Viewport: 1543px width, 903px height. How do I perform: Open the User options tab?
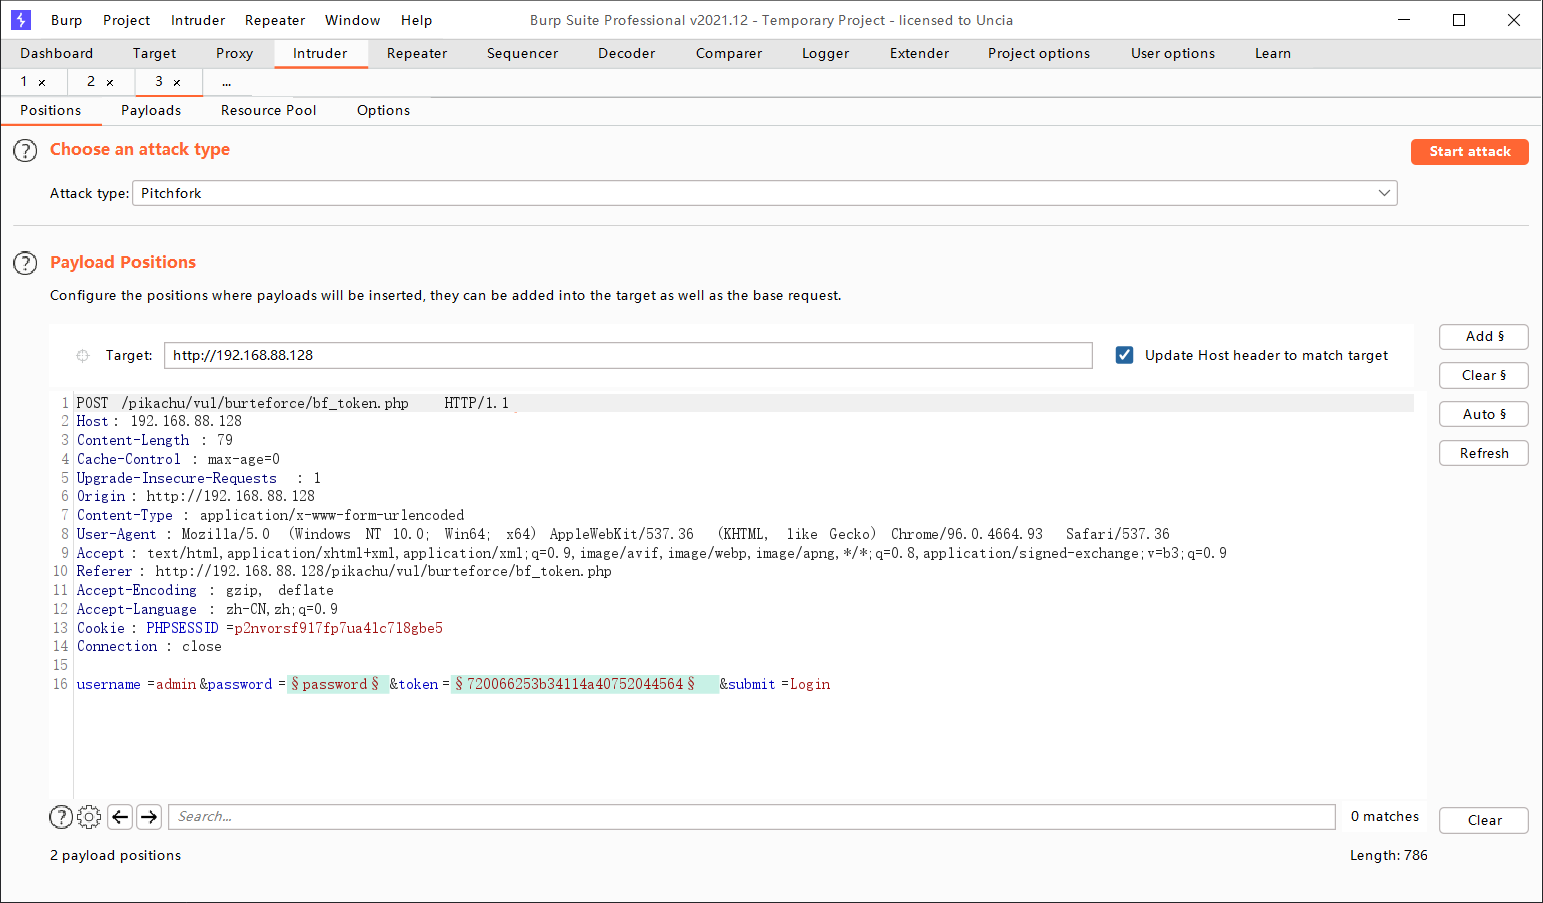click(x=1173, y=53)
